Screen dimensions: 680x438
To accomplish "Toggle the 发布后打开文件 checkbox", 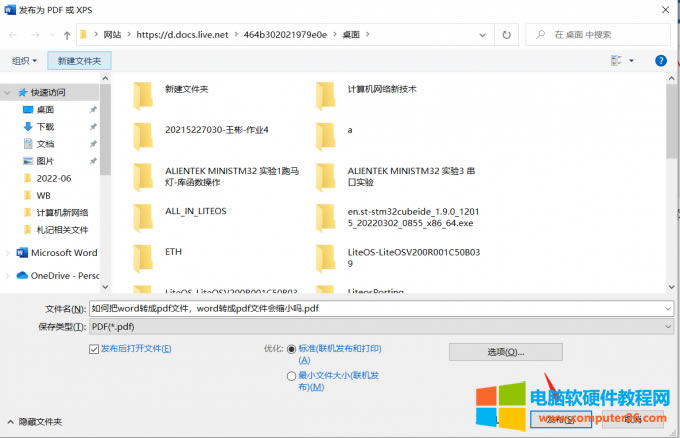I will tap(94, 349).
